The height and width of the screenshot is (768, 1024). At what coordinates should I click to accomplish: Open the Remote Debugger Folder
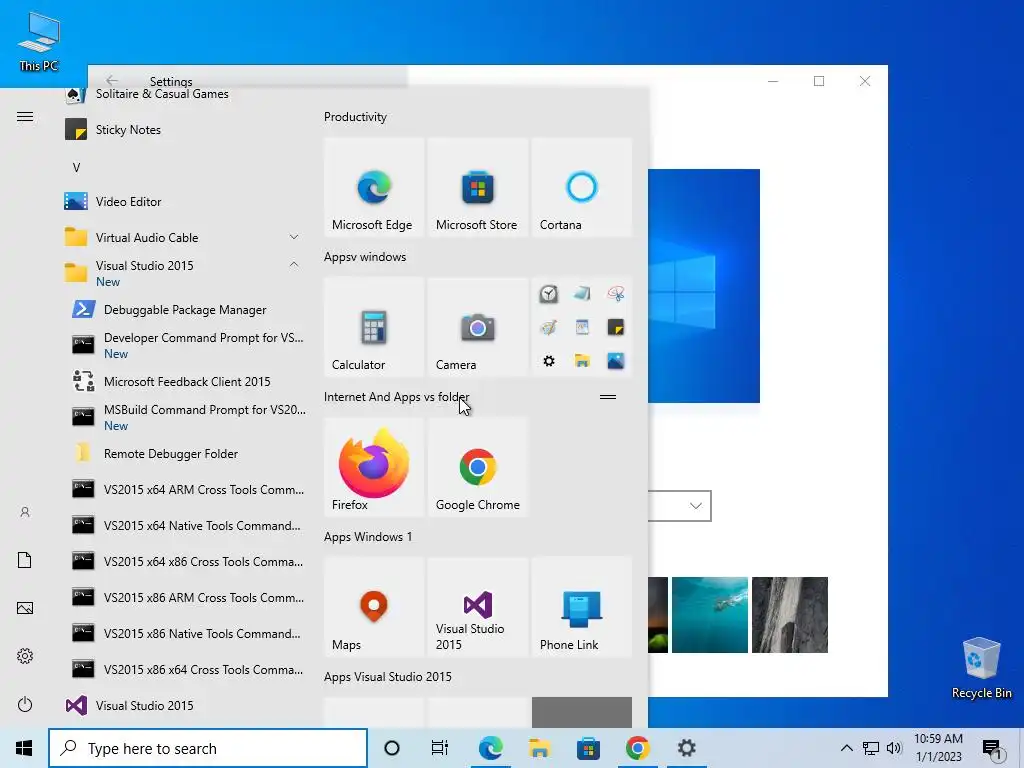(x=185, y=453)
